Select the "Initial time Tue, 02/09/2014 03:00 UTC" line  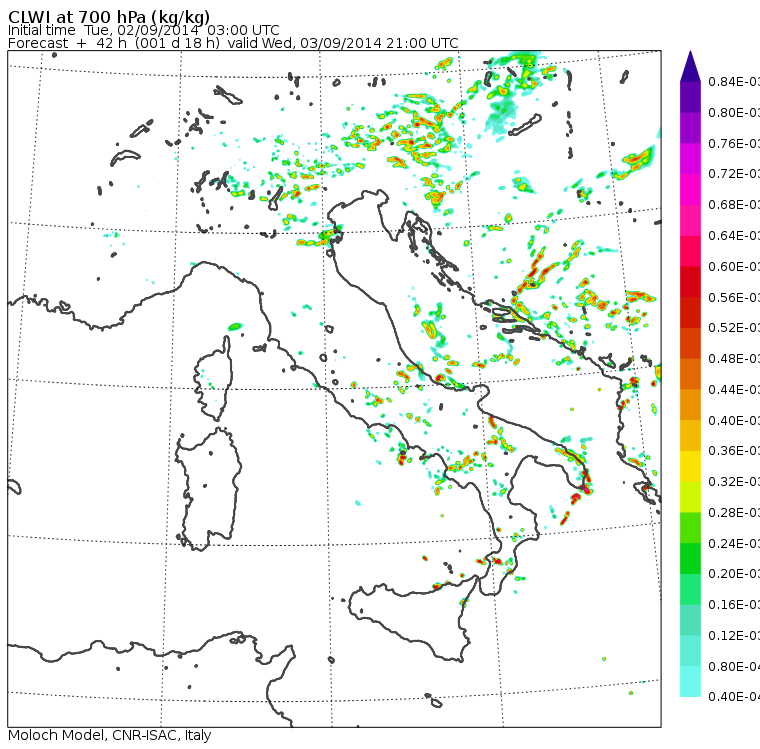pyautogui.click(x=143, y=30)
